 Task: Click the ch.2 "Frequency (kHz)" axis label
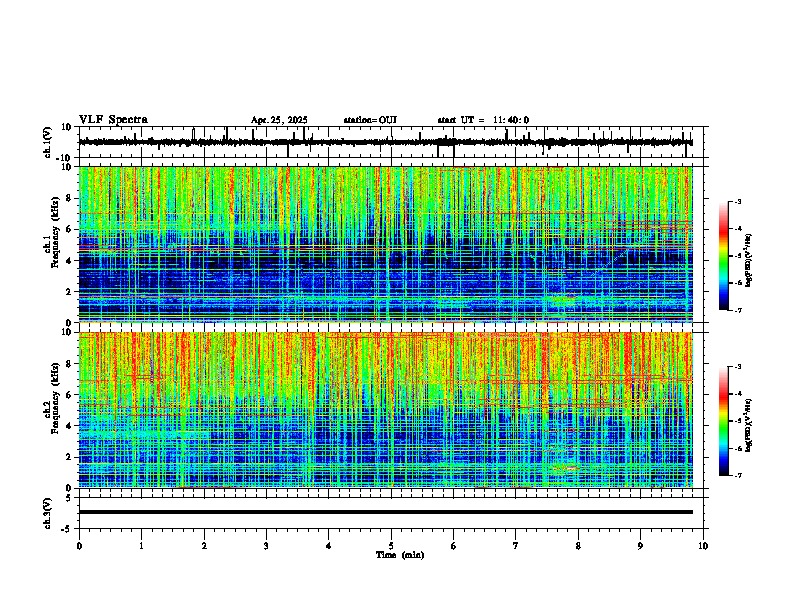pyautogui.click(x=55, y=397)
